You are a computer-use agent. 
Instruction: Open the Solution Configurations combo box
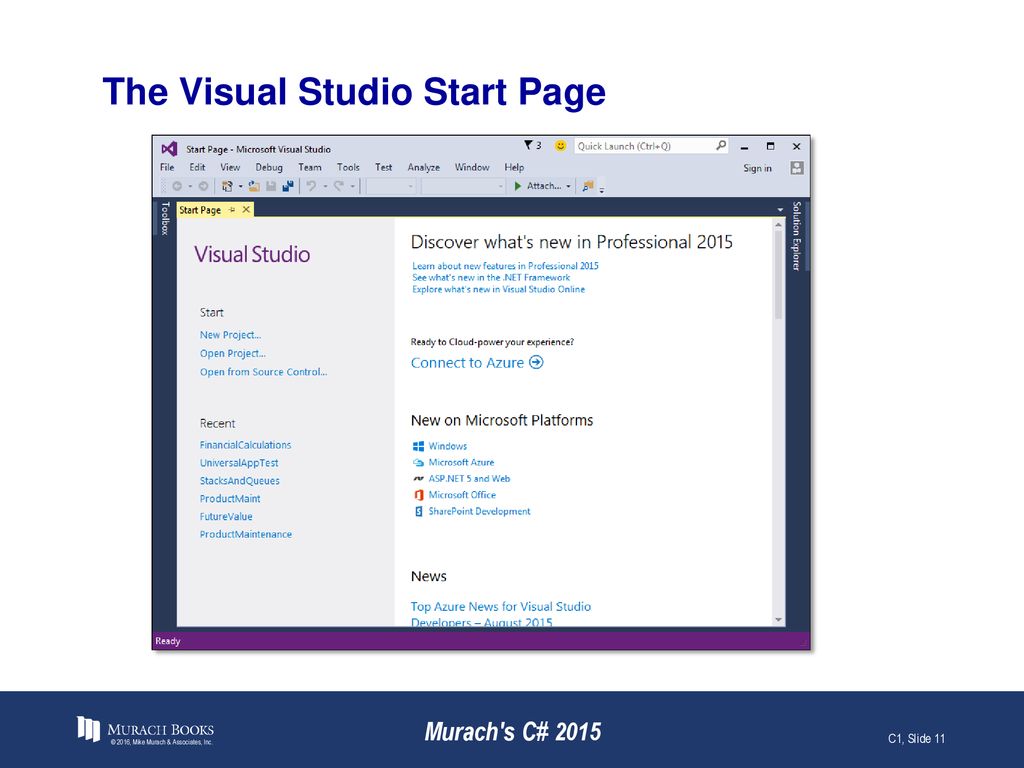[x=391, y=187]
